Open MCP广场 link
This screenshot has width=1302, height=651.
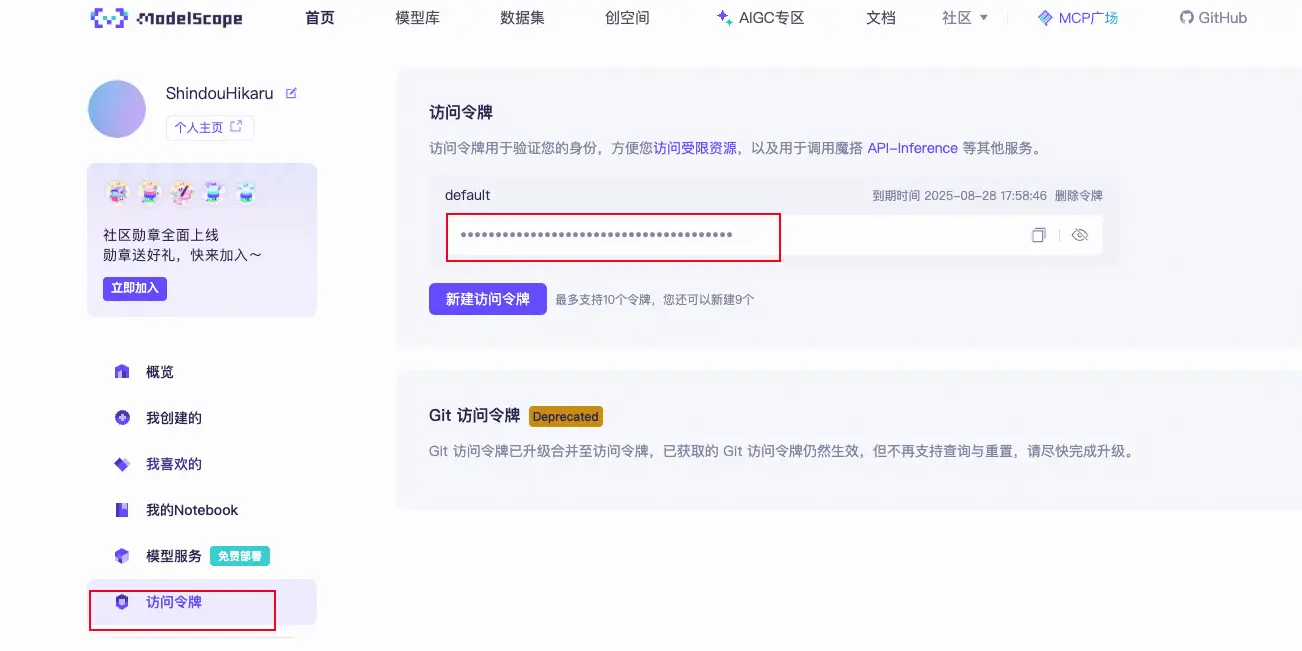coord(1078,18)
